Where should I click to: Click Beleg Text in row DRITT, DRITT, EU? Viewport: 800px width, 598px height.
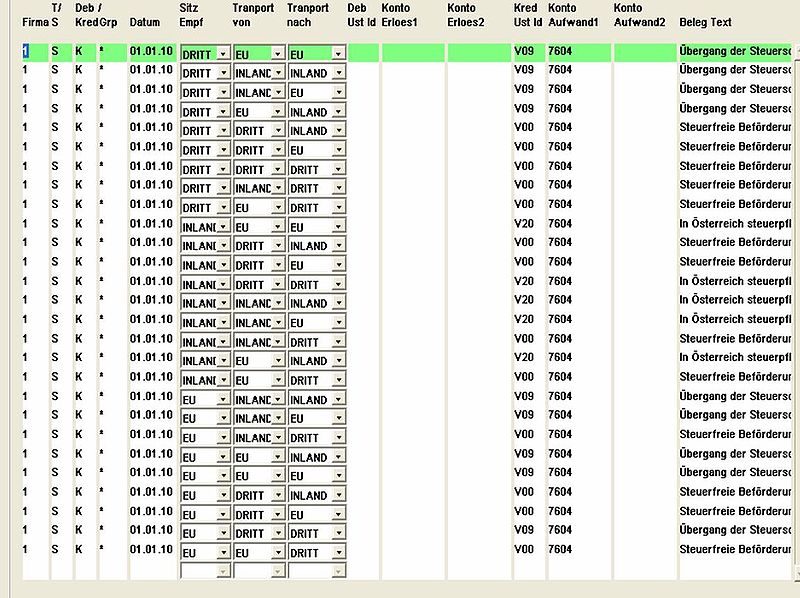(x=735, y=146)
